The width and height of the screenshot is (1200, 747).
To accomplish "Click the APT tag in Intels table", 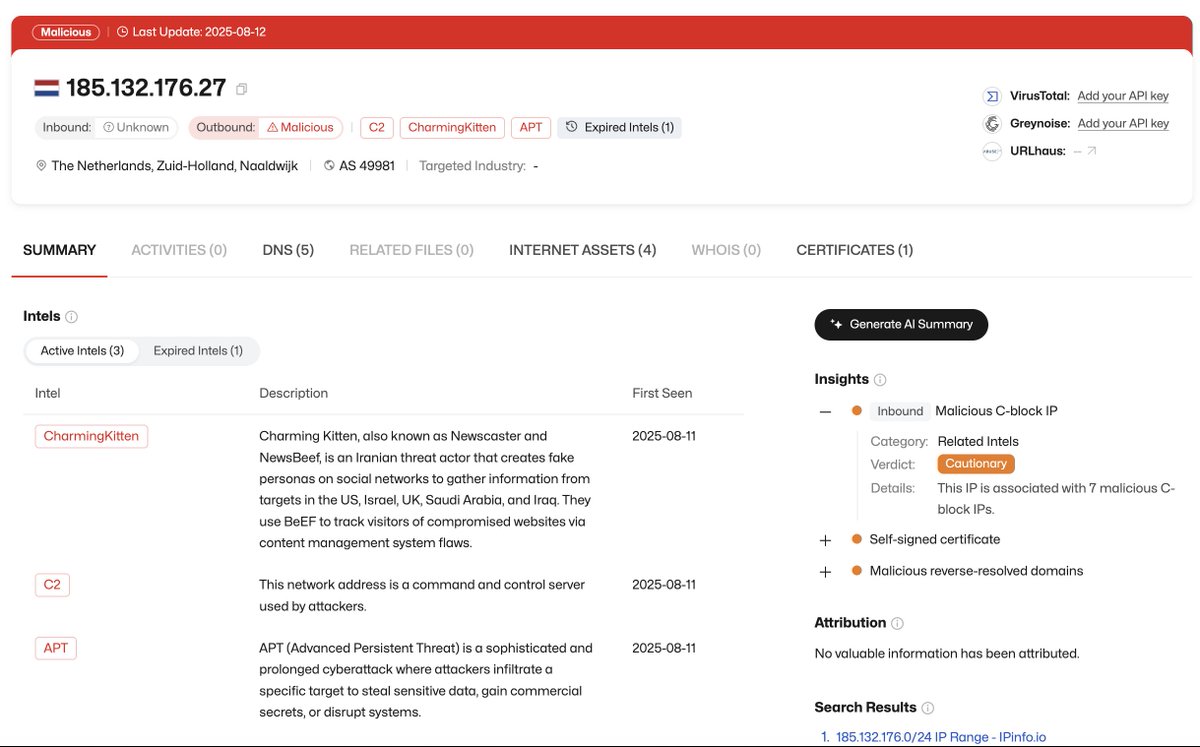I will point(56,648).
